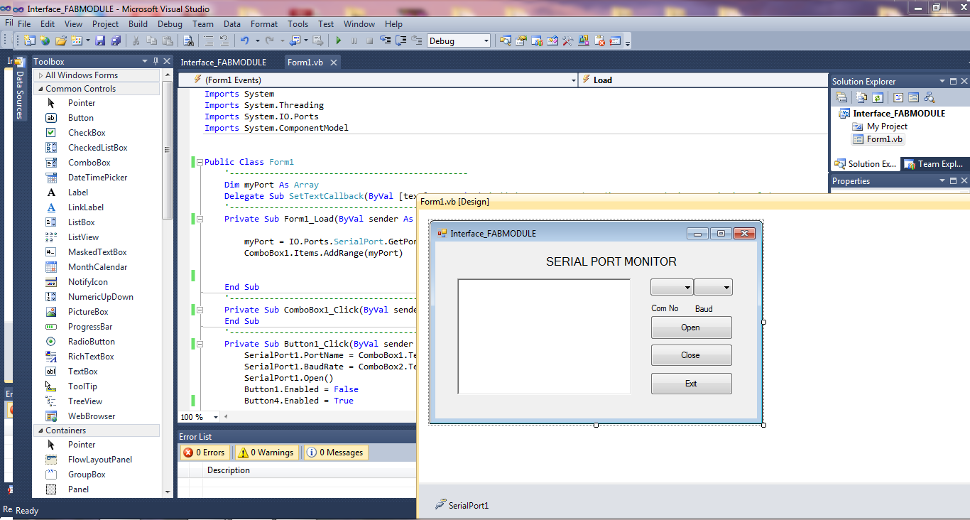Screen dimensions: 970x520
Task: Open the Debug menu
Action: [x=170, y=24]
